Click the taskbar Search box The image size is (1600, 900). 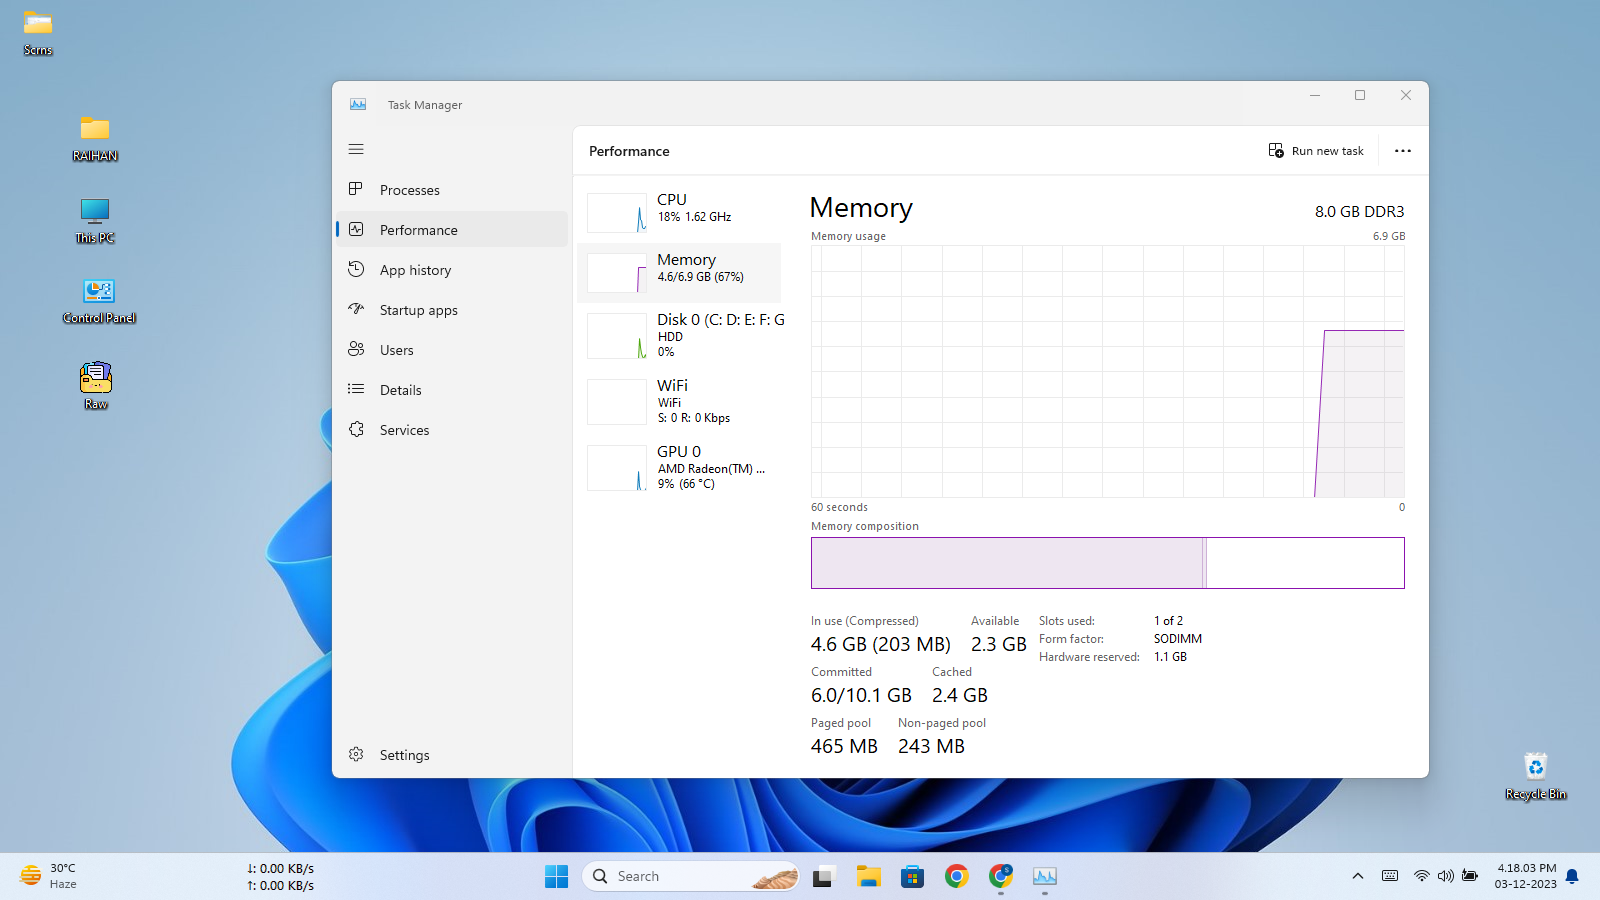pos(690,876)
